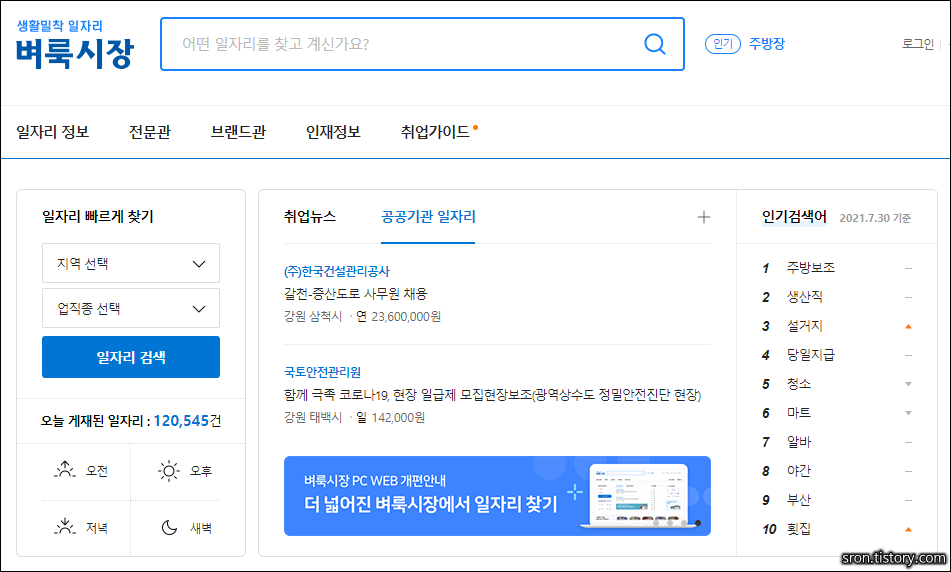Select popular search term 부산

point(799,500)
